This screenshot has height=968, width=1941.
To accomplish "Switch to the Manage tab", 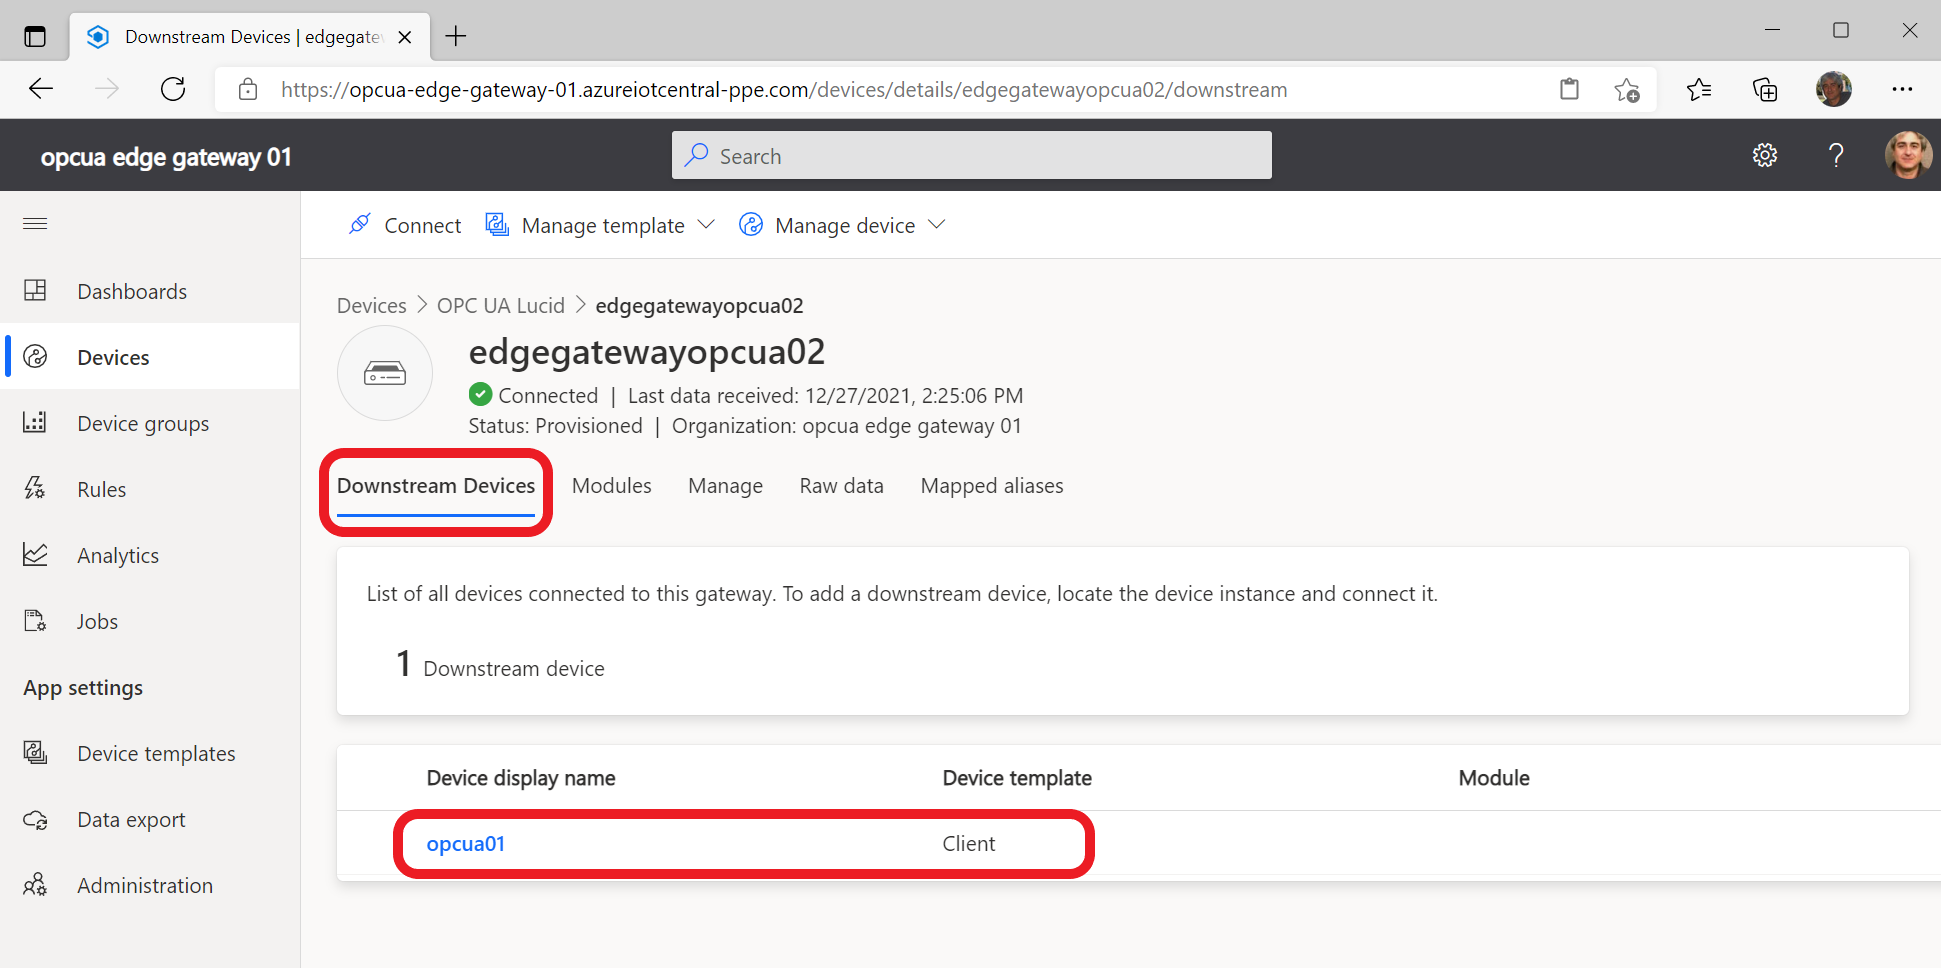I will click(x=725, y=486).
